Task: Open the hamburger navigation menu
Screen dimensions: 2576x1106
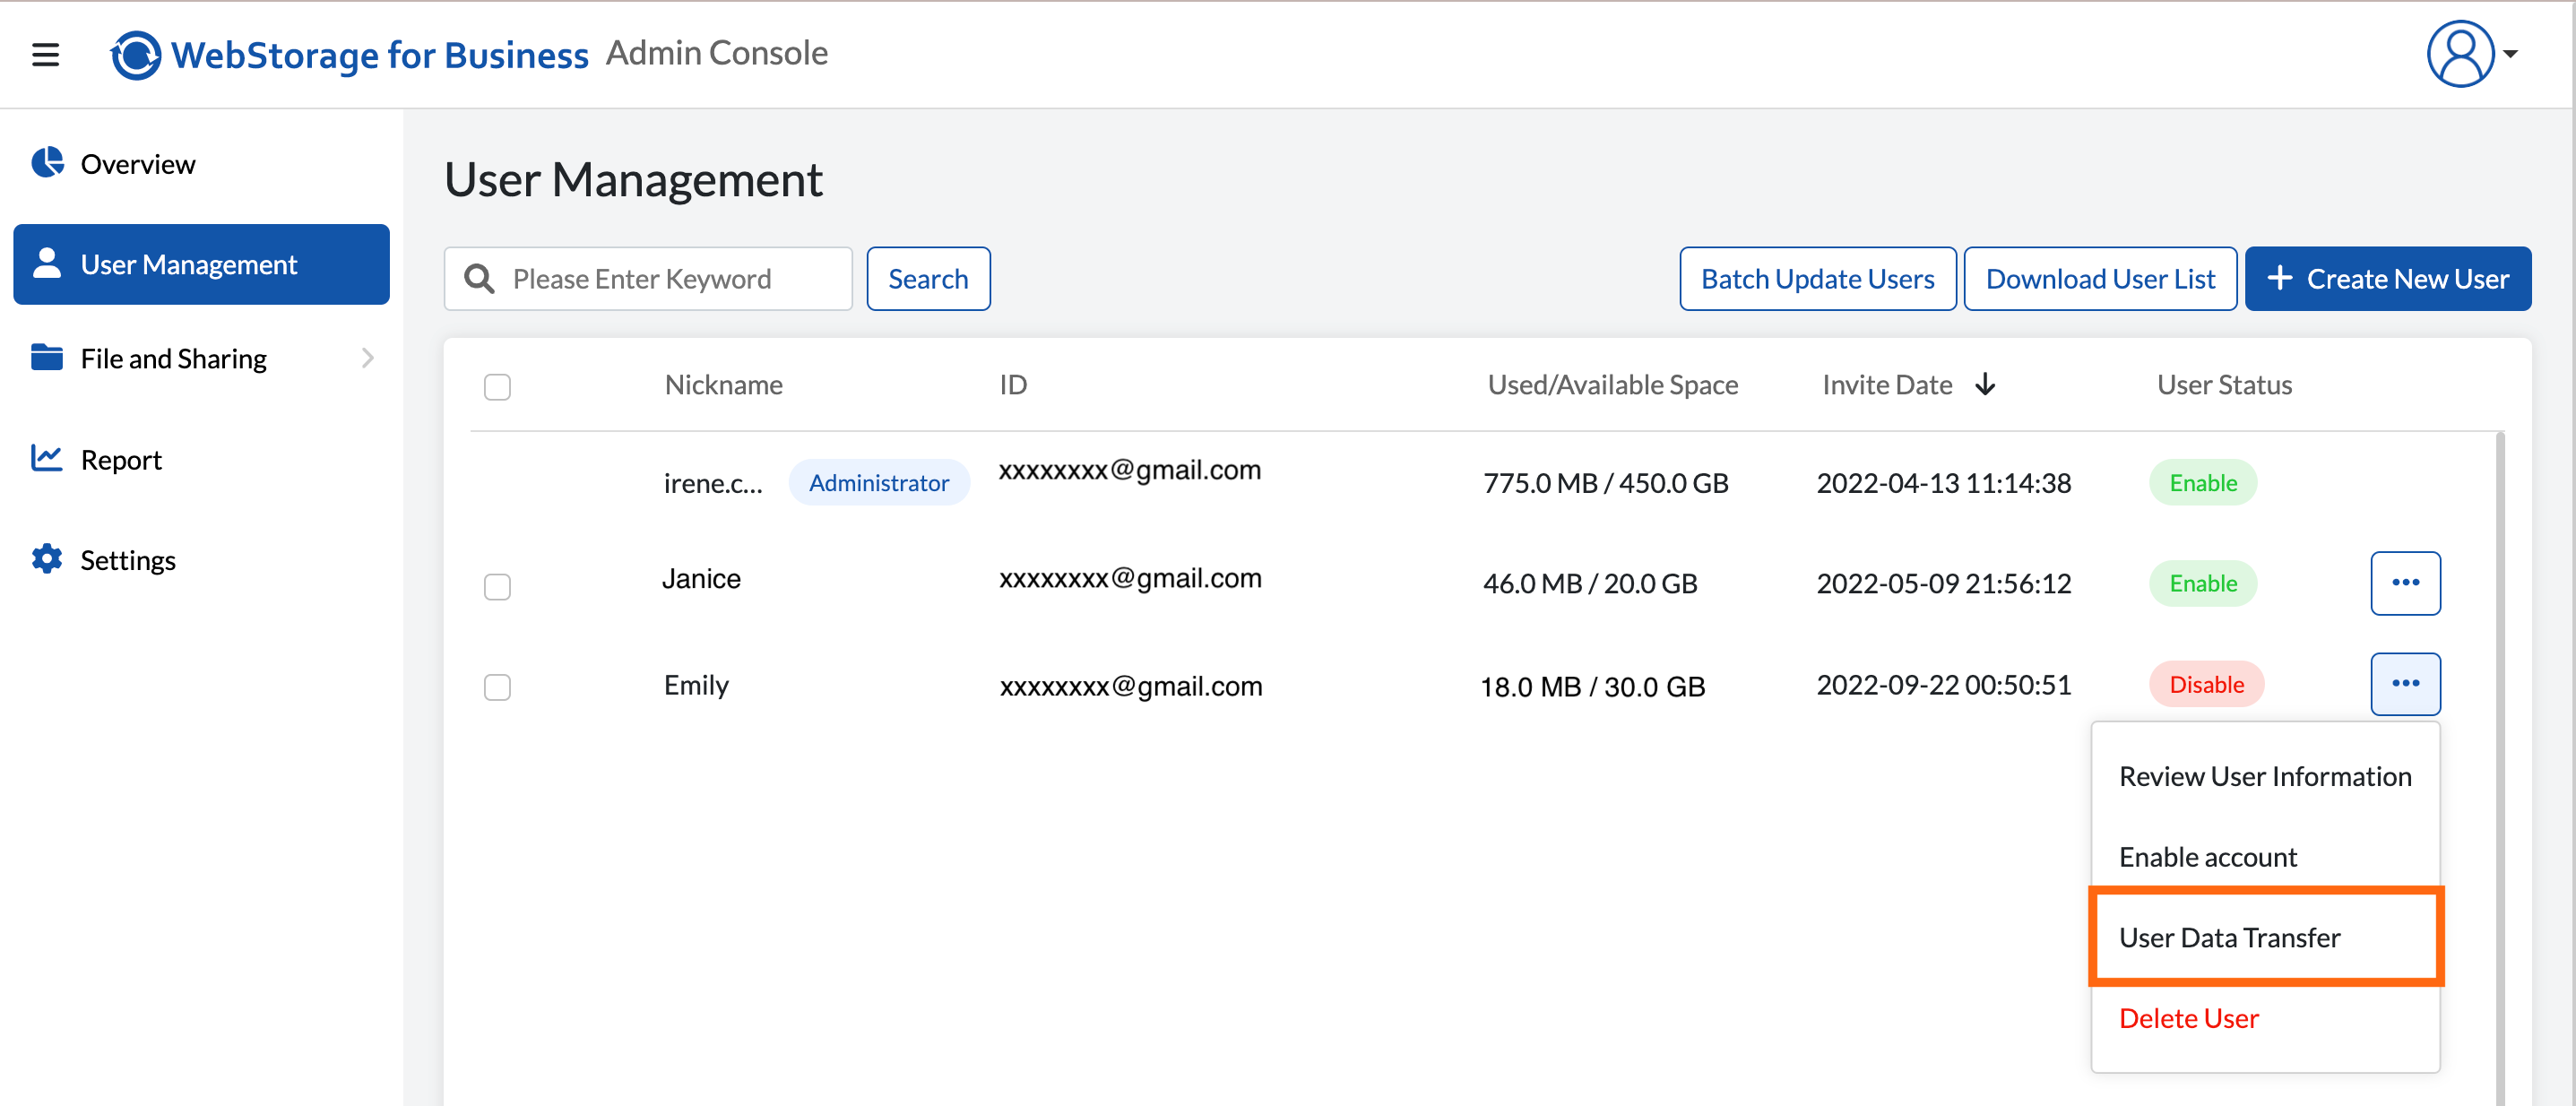Action: point(46,54)
